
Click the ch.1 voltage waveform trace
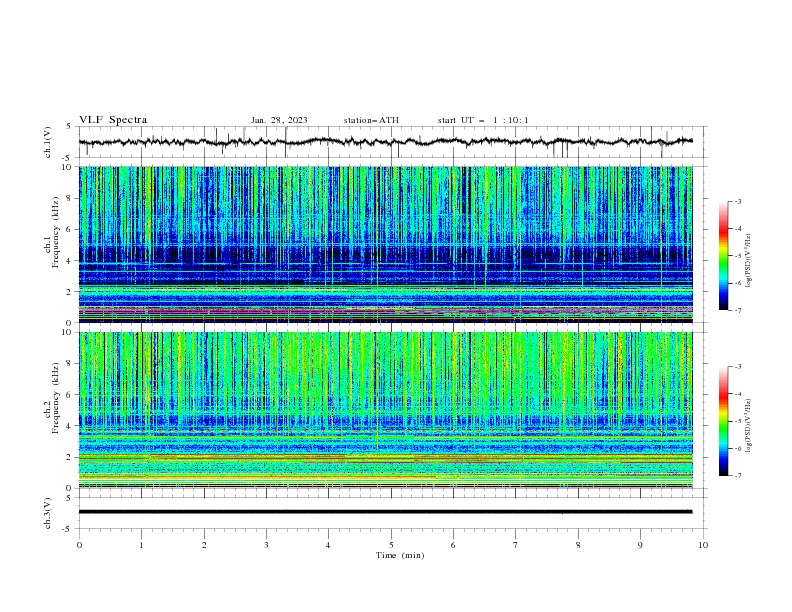[x=385, y=142]
